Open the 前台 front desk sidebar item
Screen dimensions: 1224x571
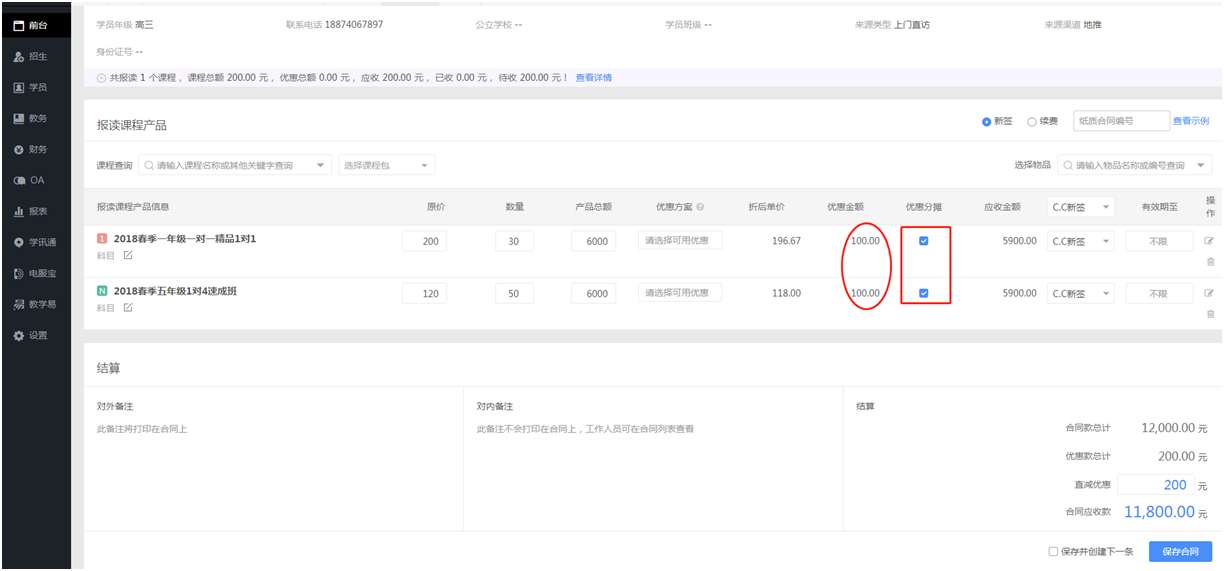click(x=36, y=25)
